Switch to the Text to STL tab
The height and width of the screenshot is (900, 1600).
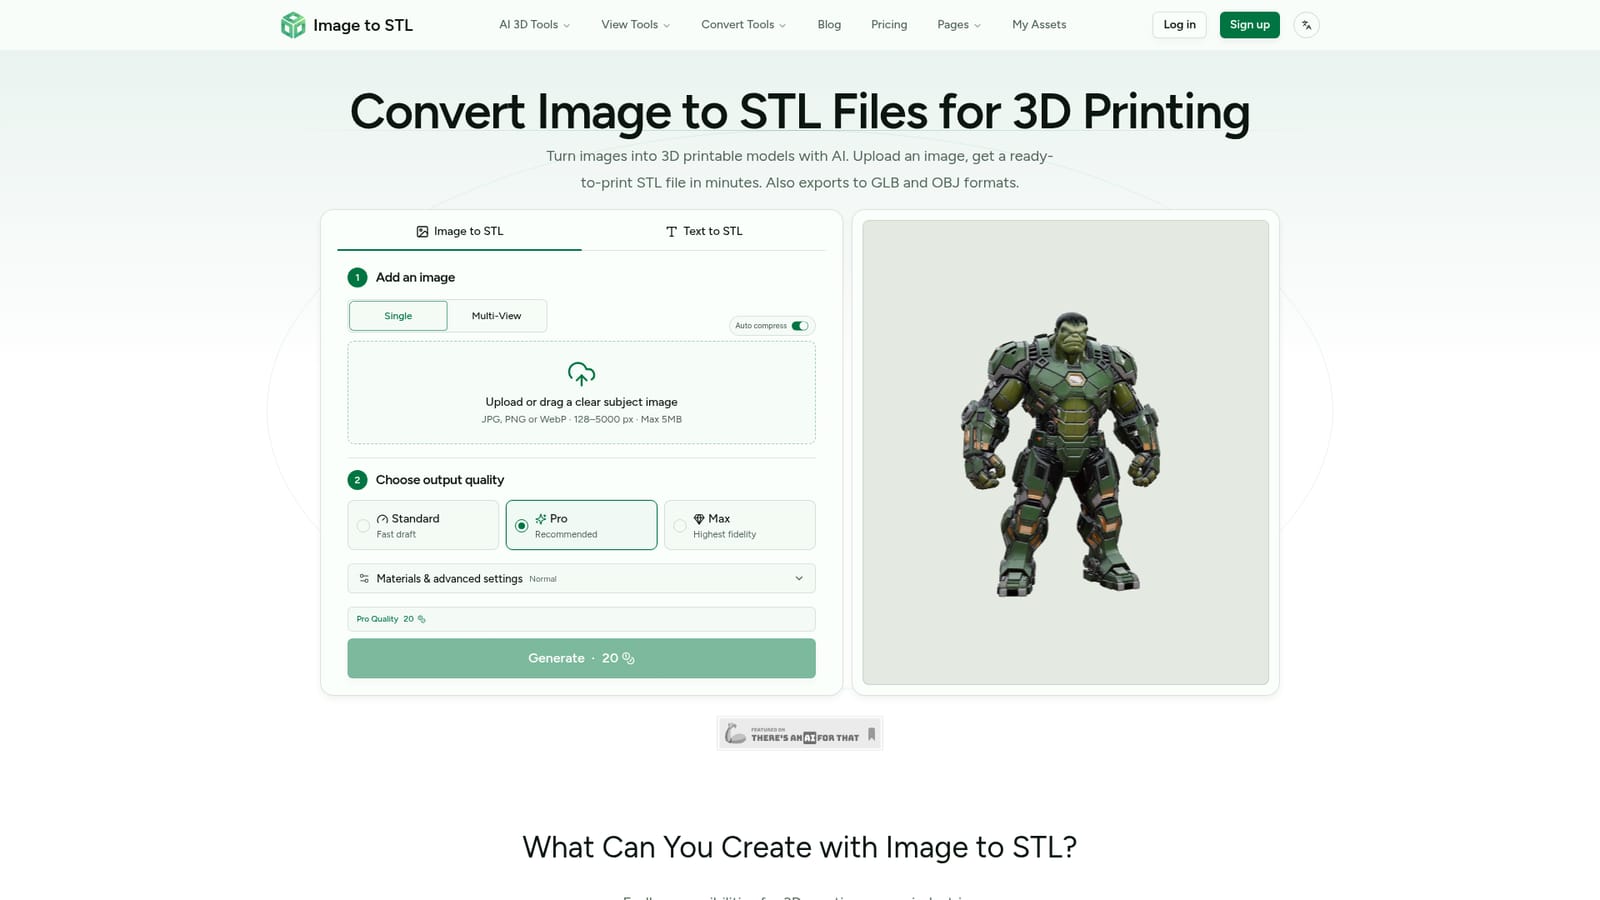tap(704, 231)
